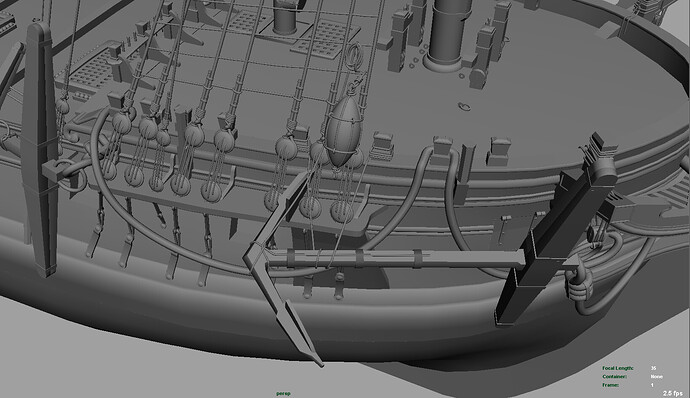Screen dimensions: 690x398
Task: Click the container value 'None'
Action: 657,376
